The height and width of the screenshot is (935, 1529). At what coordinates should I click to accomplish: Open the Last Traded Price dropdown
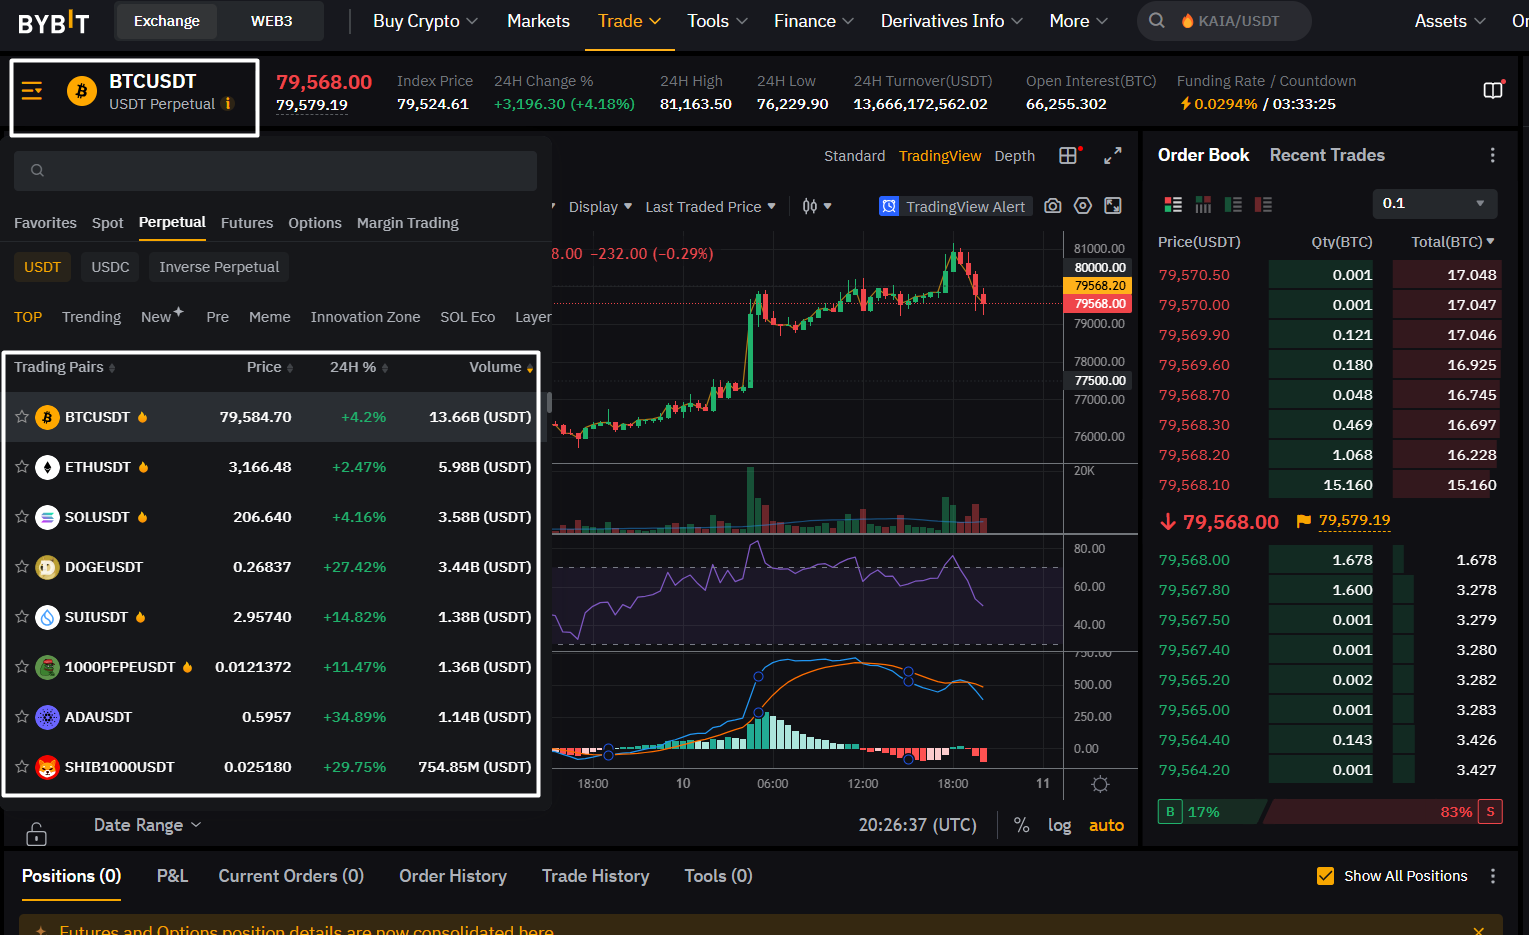tap(710, 207)
